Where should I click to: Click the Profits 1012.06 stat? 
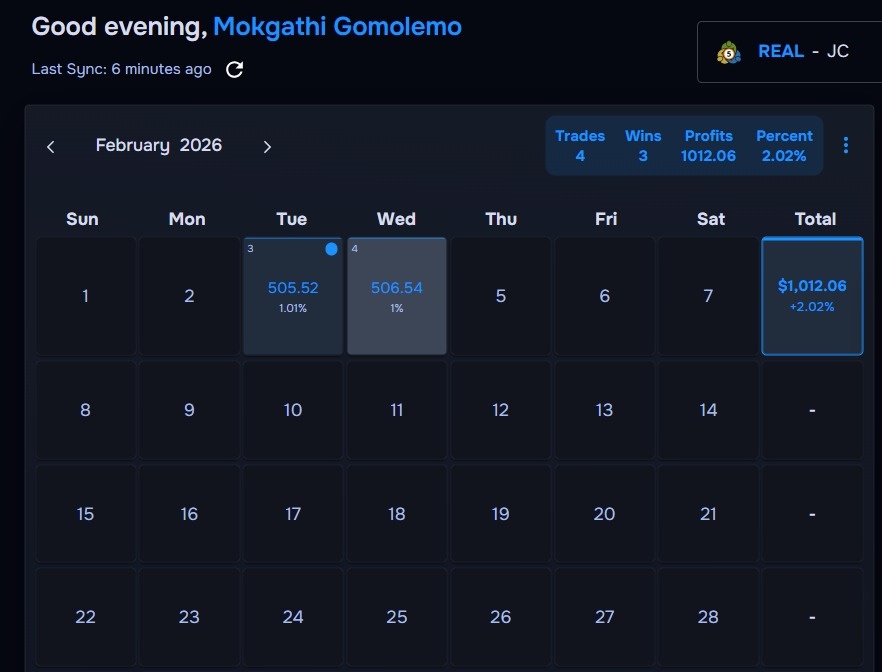click(708, 146)
